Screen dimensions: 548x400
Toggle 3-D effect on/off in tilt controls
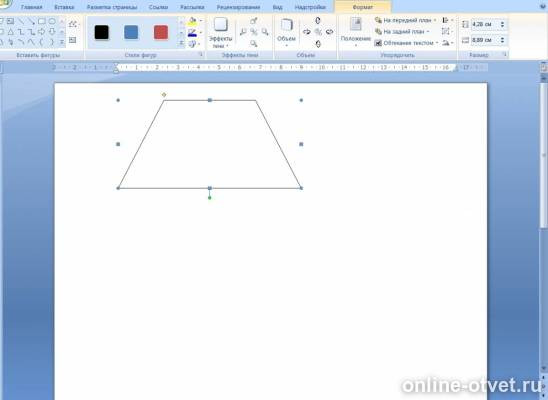pos(318,32)
